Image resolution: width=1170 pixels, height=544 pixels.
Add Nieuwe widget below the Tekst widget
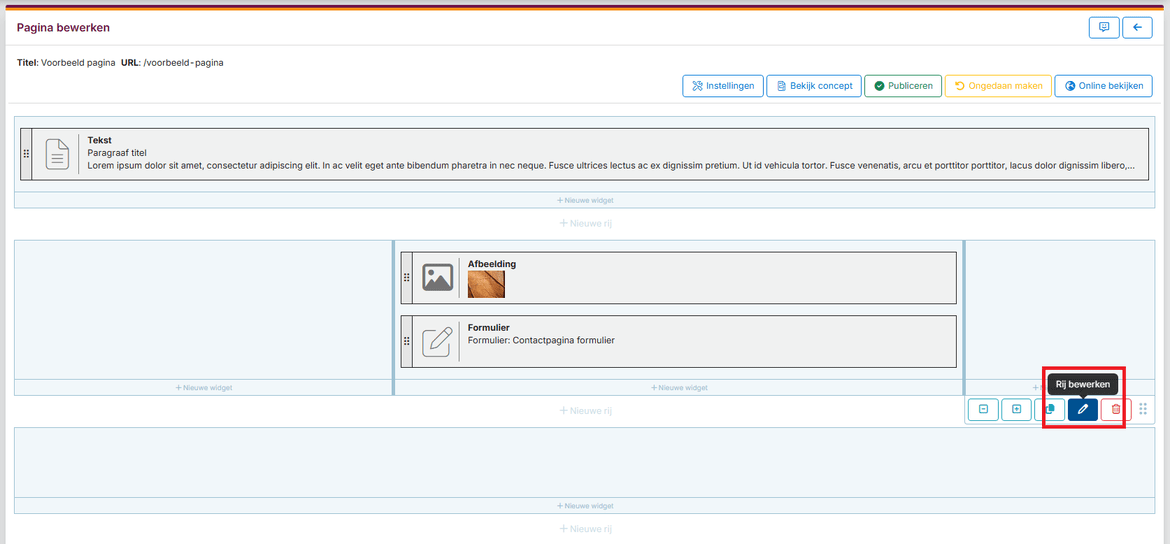(585, 200)
